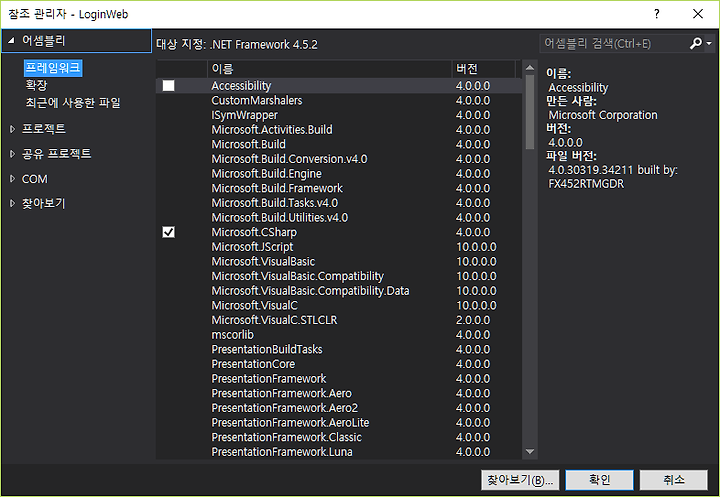The height and width of the screenshot is (497, 720).
Task: Select Microsoft.VisualBasic.Compatibility row
Action: tap(339, 276)
